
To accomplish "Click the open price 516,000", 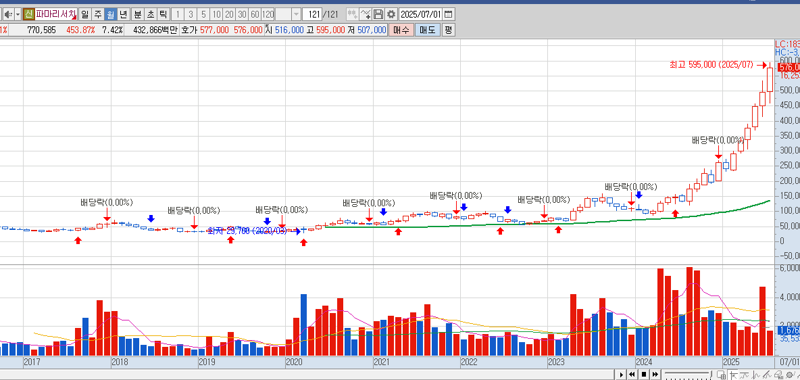I will pyautogui.click(x=290, y=30).
